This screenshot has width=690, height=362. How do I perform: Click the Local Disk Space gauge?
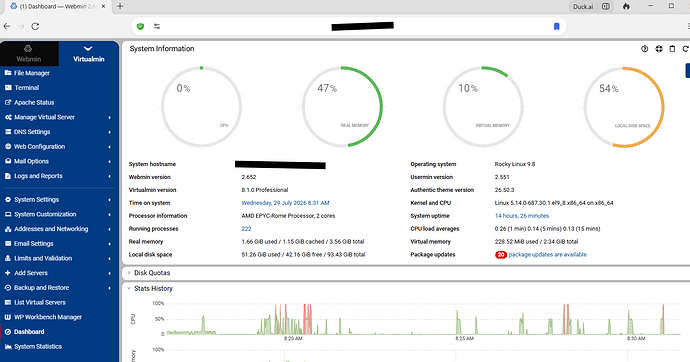tap(624, 107)
